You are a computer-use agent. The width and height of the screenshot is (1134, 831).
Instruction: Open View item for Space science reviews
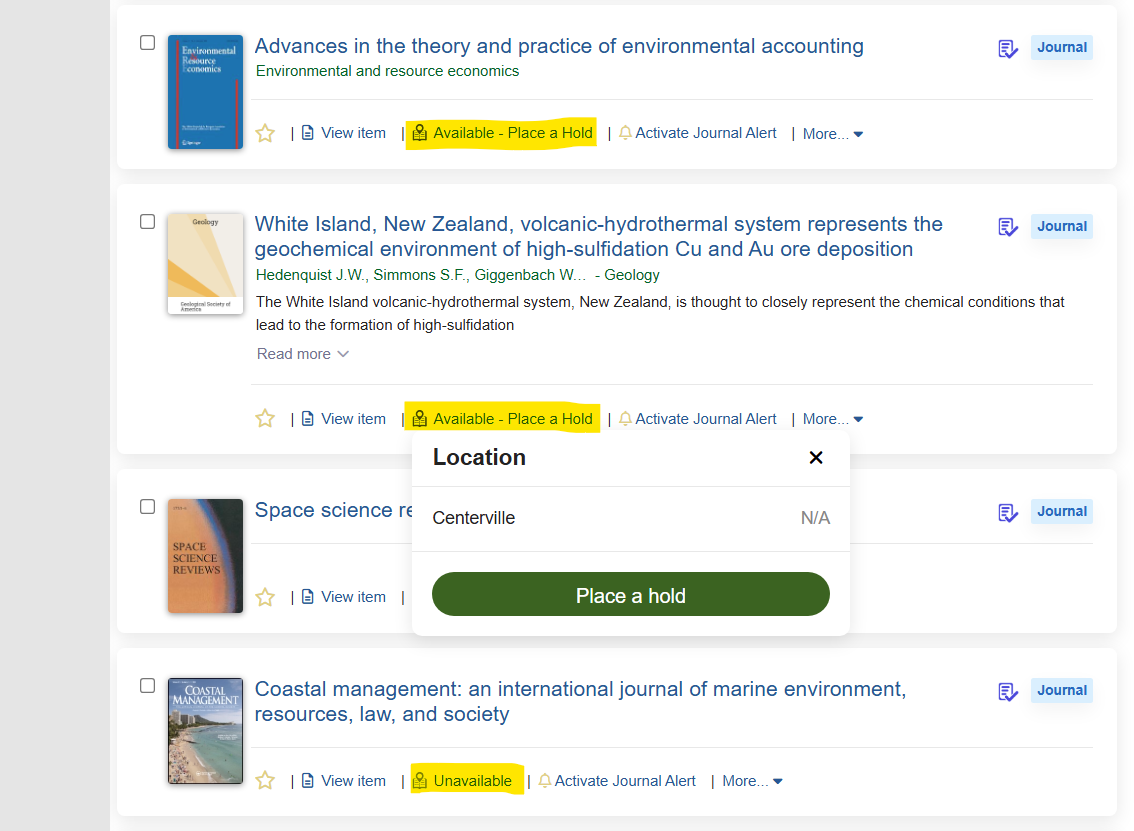click(344, 597)
